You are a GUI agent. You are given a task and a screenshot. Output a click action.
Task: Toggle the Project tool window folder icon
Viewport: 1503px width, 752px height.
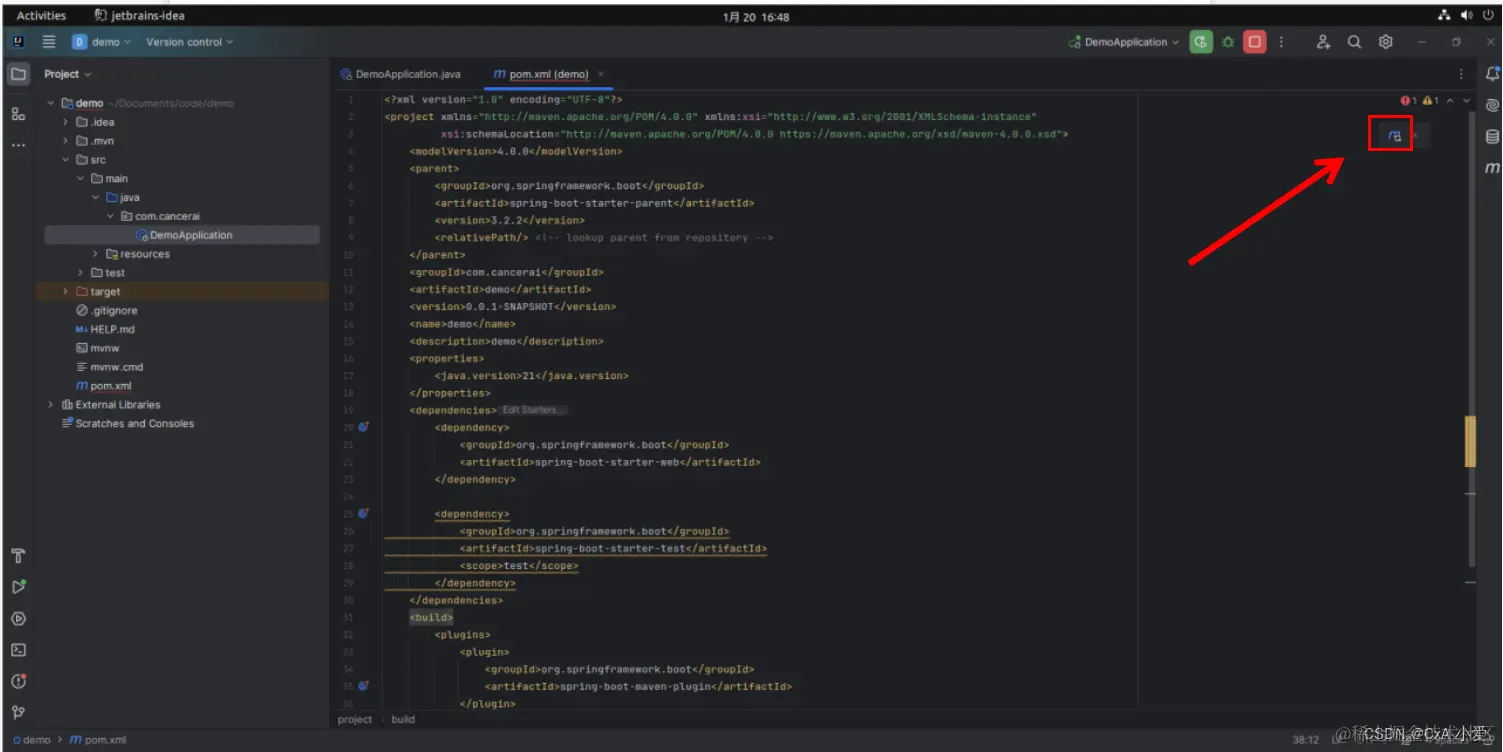click(18, 74)
